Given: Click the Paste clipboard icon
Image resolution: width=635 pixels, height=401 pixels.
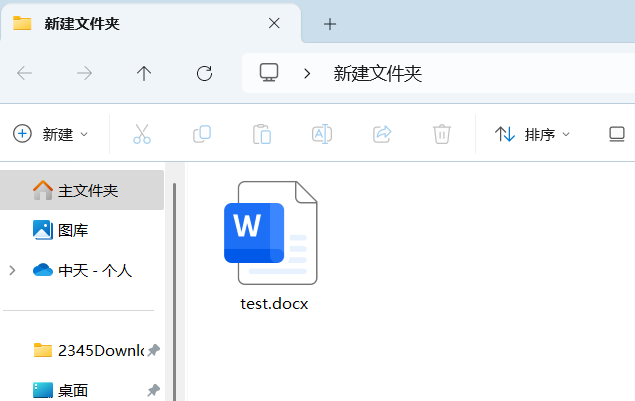Looking at the screenshot, I should [x=262, y=134].
